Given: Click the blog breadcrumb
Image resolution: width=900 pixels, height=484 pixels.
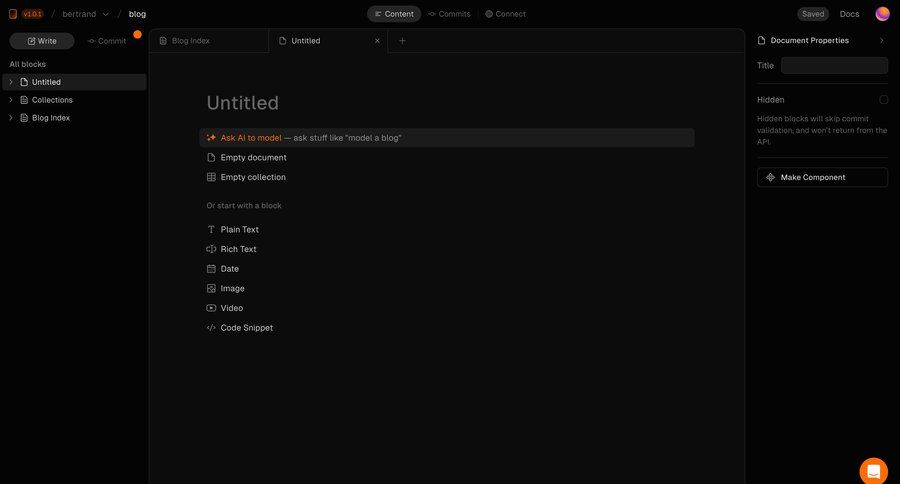Looking at the screenshot, I should pyautogui.click(x=137, y=14).
